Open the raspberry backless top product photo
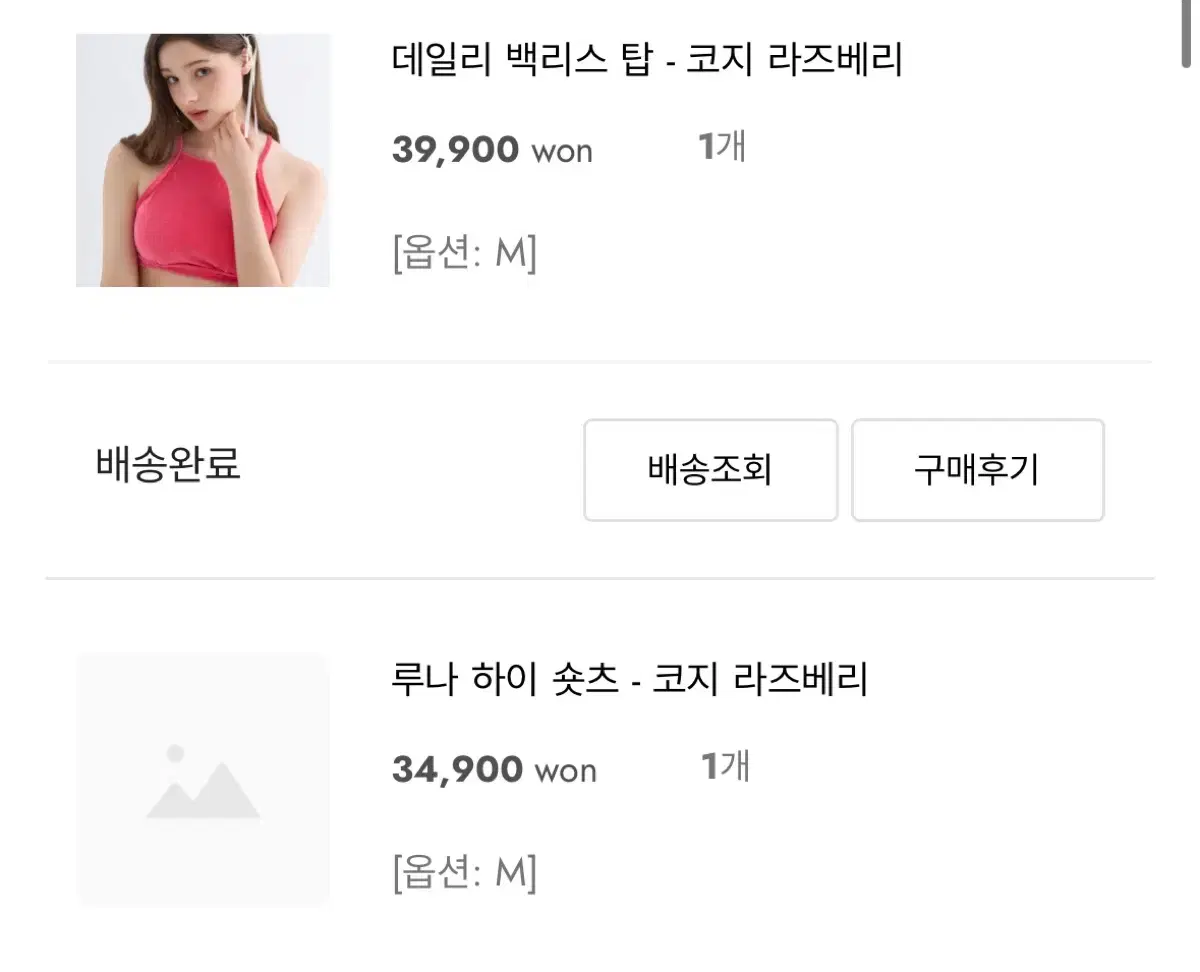This screenshot has height=972, width=1200. (203, 160)
